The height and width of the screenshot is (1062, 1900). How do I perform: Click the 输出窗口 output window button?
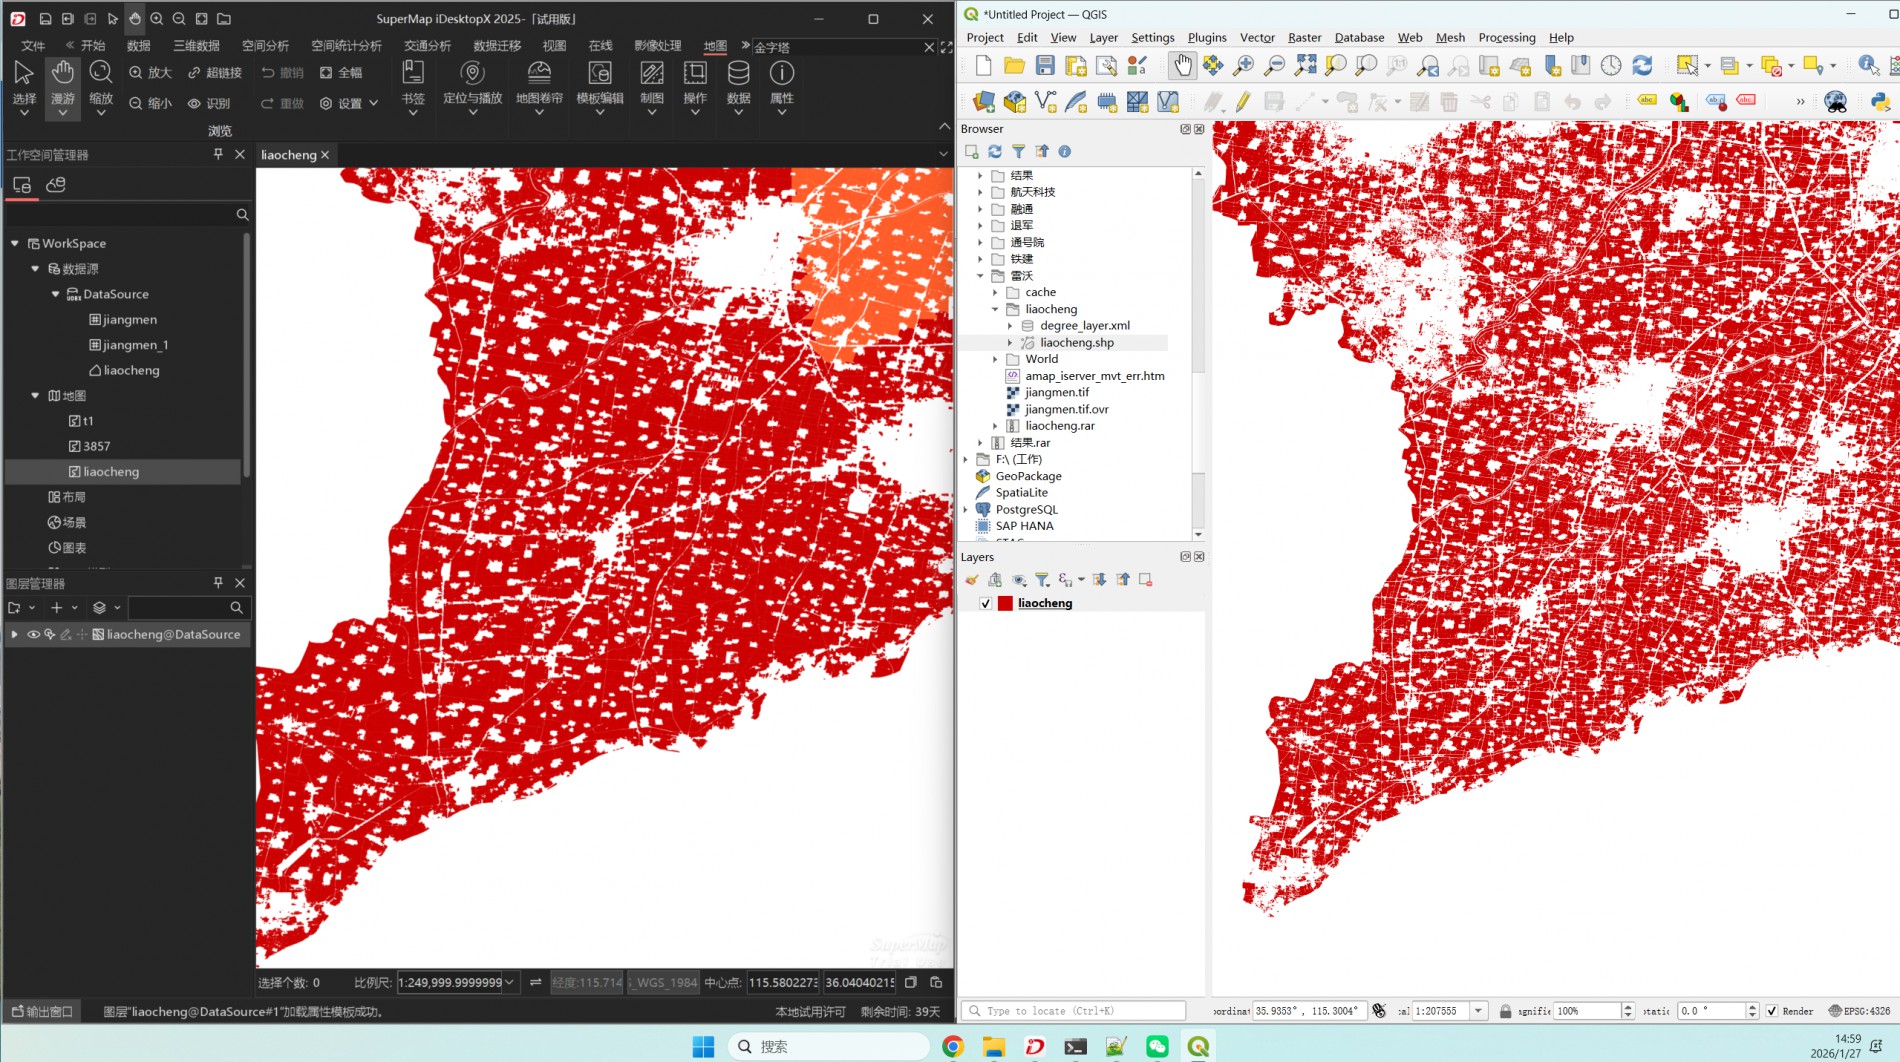[42, 1012]
